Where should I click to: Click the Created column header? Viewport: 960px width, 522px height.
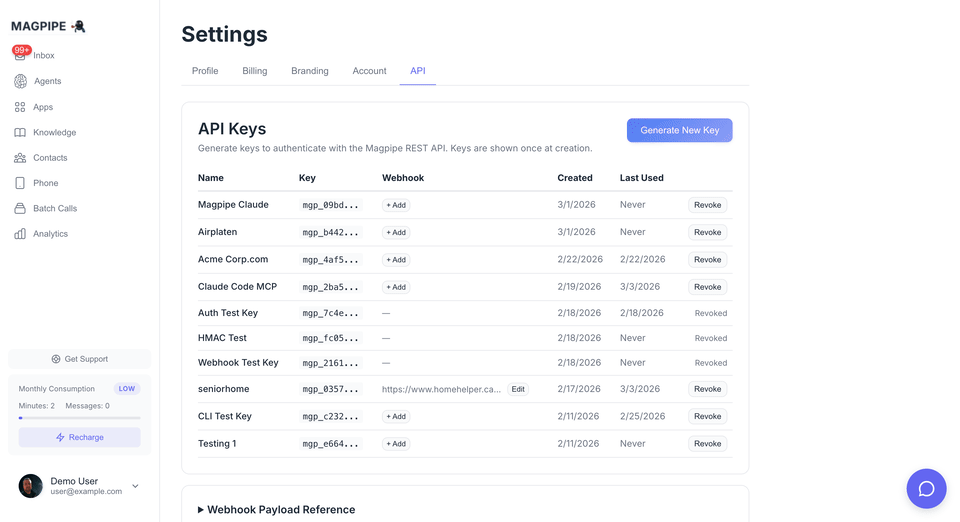pos(575,178)
